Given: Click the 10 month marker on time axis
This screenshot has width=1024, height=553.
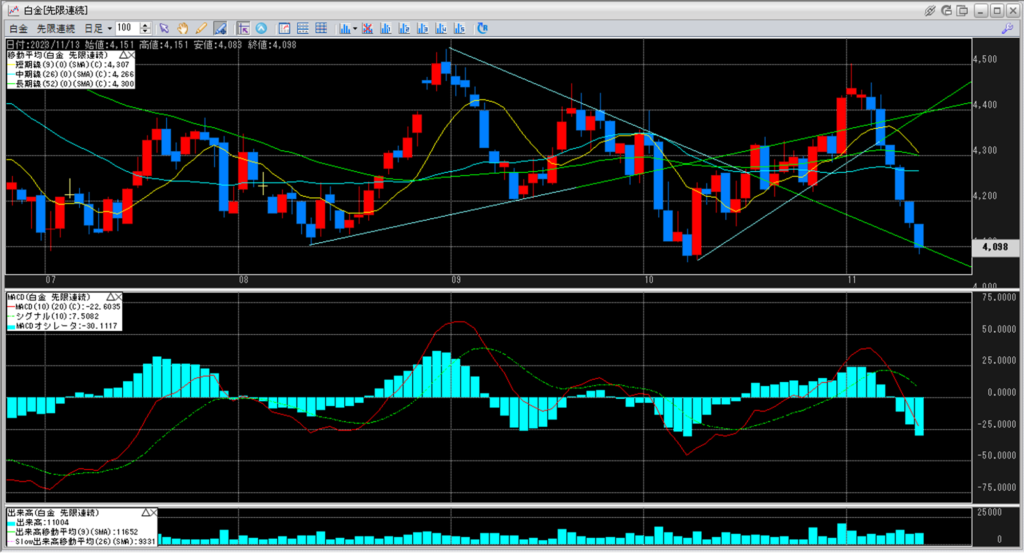Looking at the screenshot, I should pyautogui.click(x=648, y=280).
